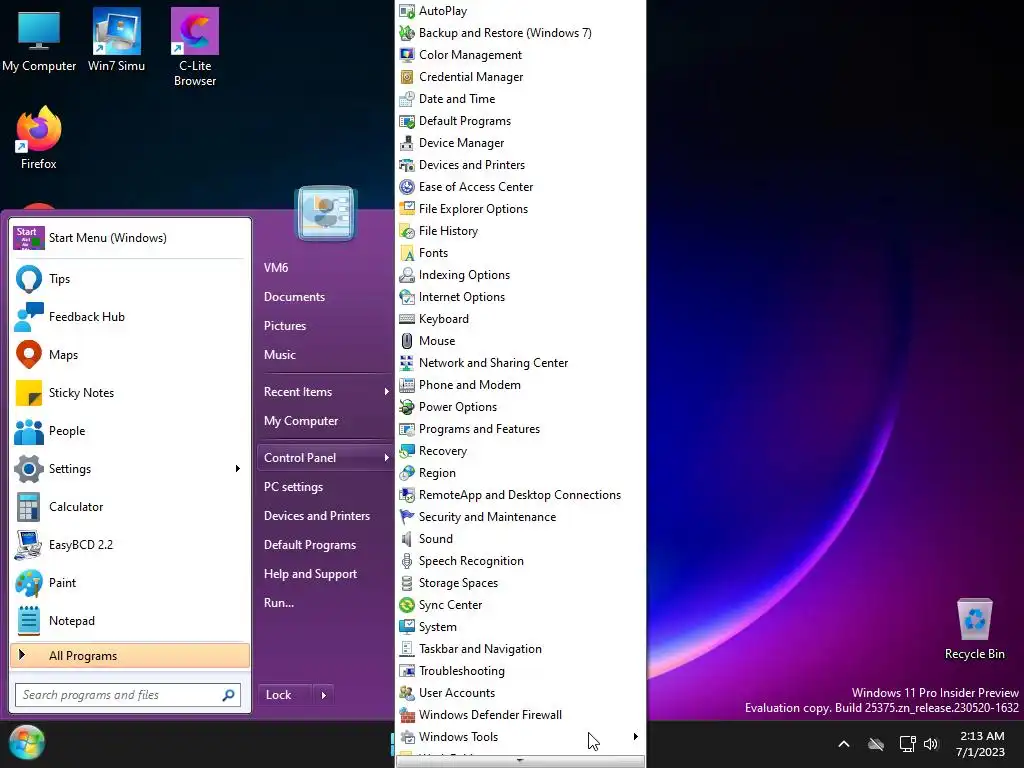Image resolution: width=1024 pixels, height=768 pixels.
Task: Click the Windows Start orb button
Action: pos(27,743)
